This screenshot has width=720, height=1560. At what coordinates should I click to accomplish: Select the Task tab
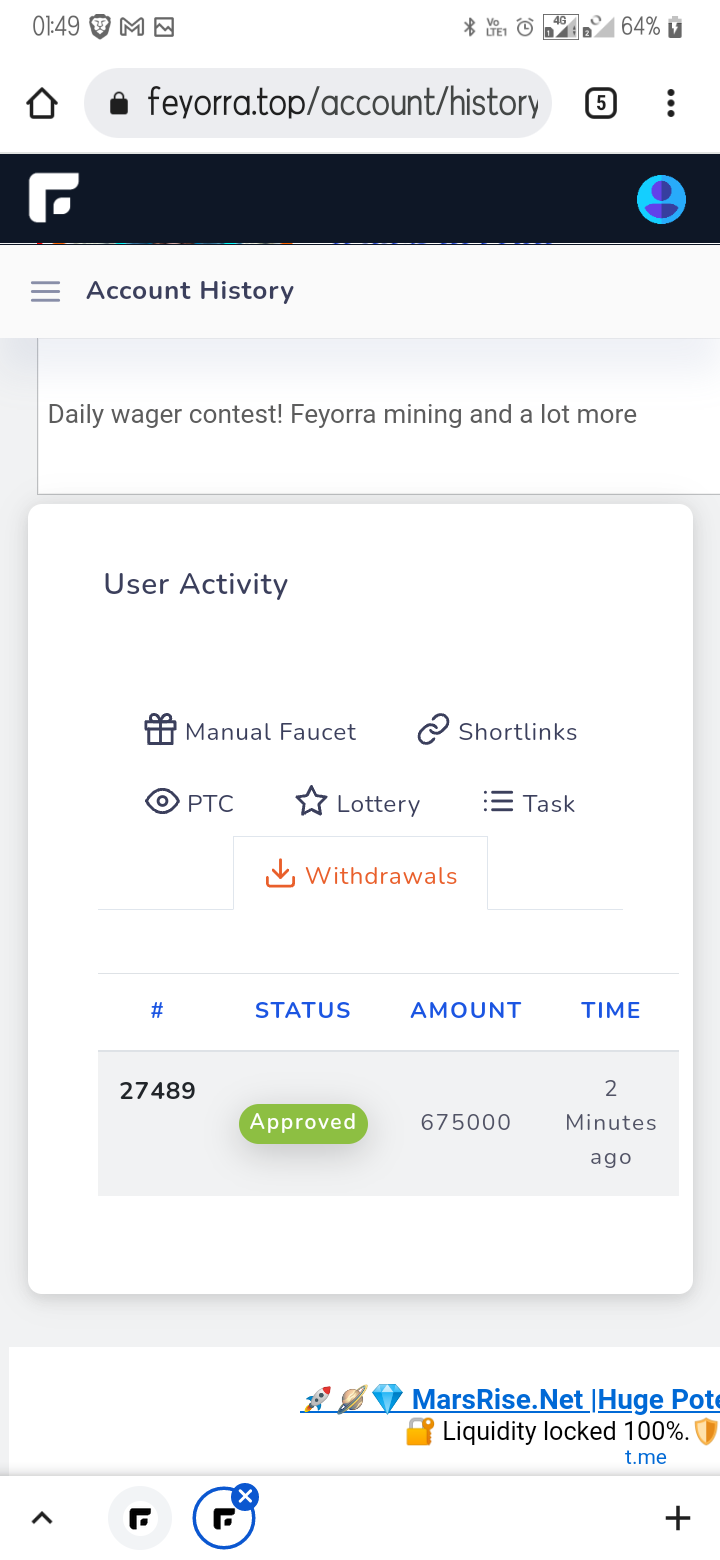[528, 803]
